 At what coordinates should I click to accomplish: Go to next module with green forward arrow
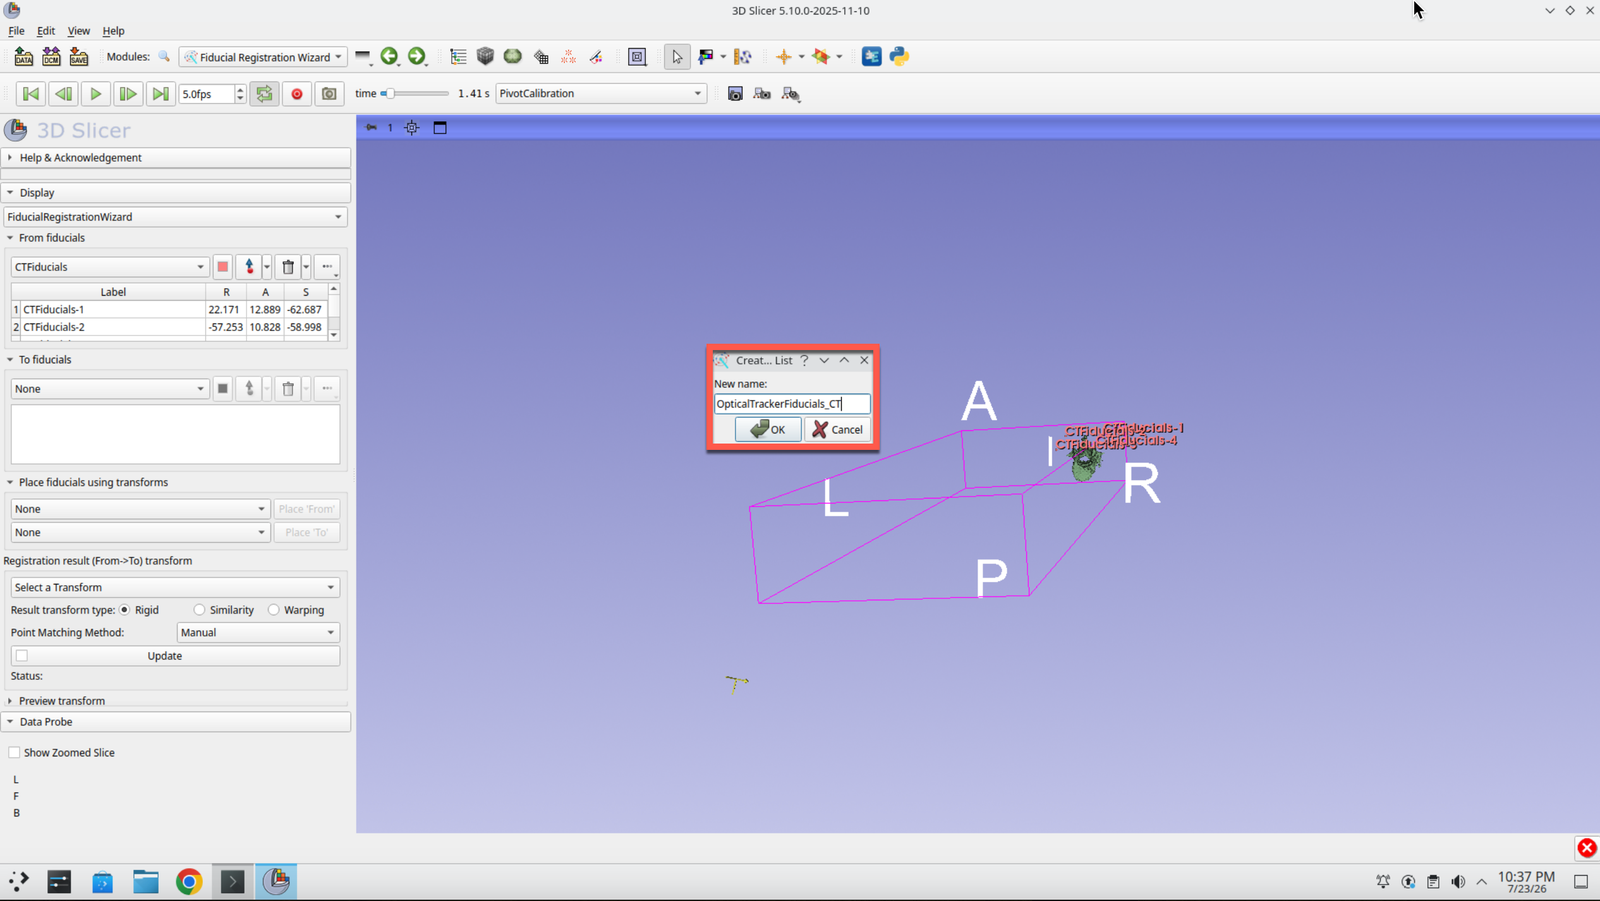tap(416, 57)
